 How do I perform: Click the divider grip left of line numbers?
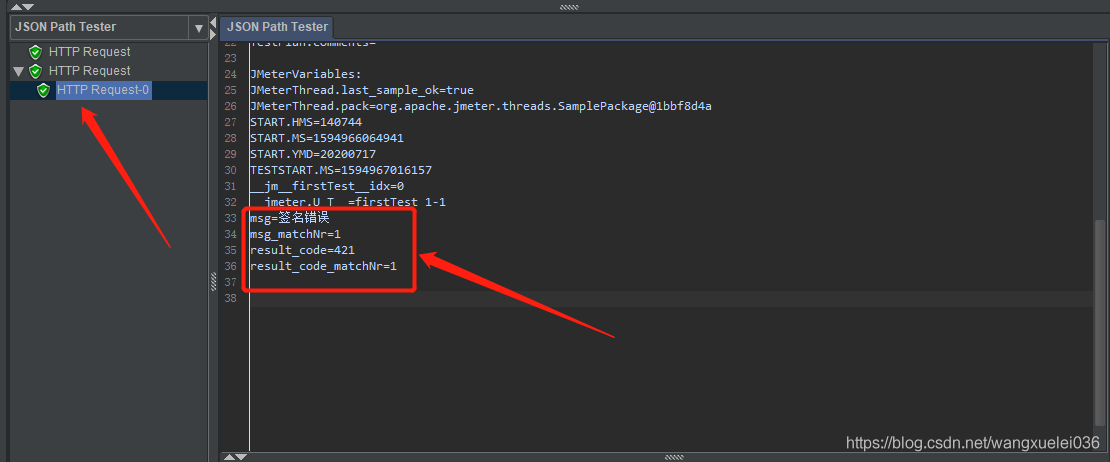tap(213, 282)
